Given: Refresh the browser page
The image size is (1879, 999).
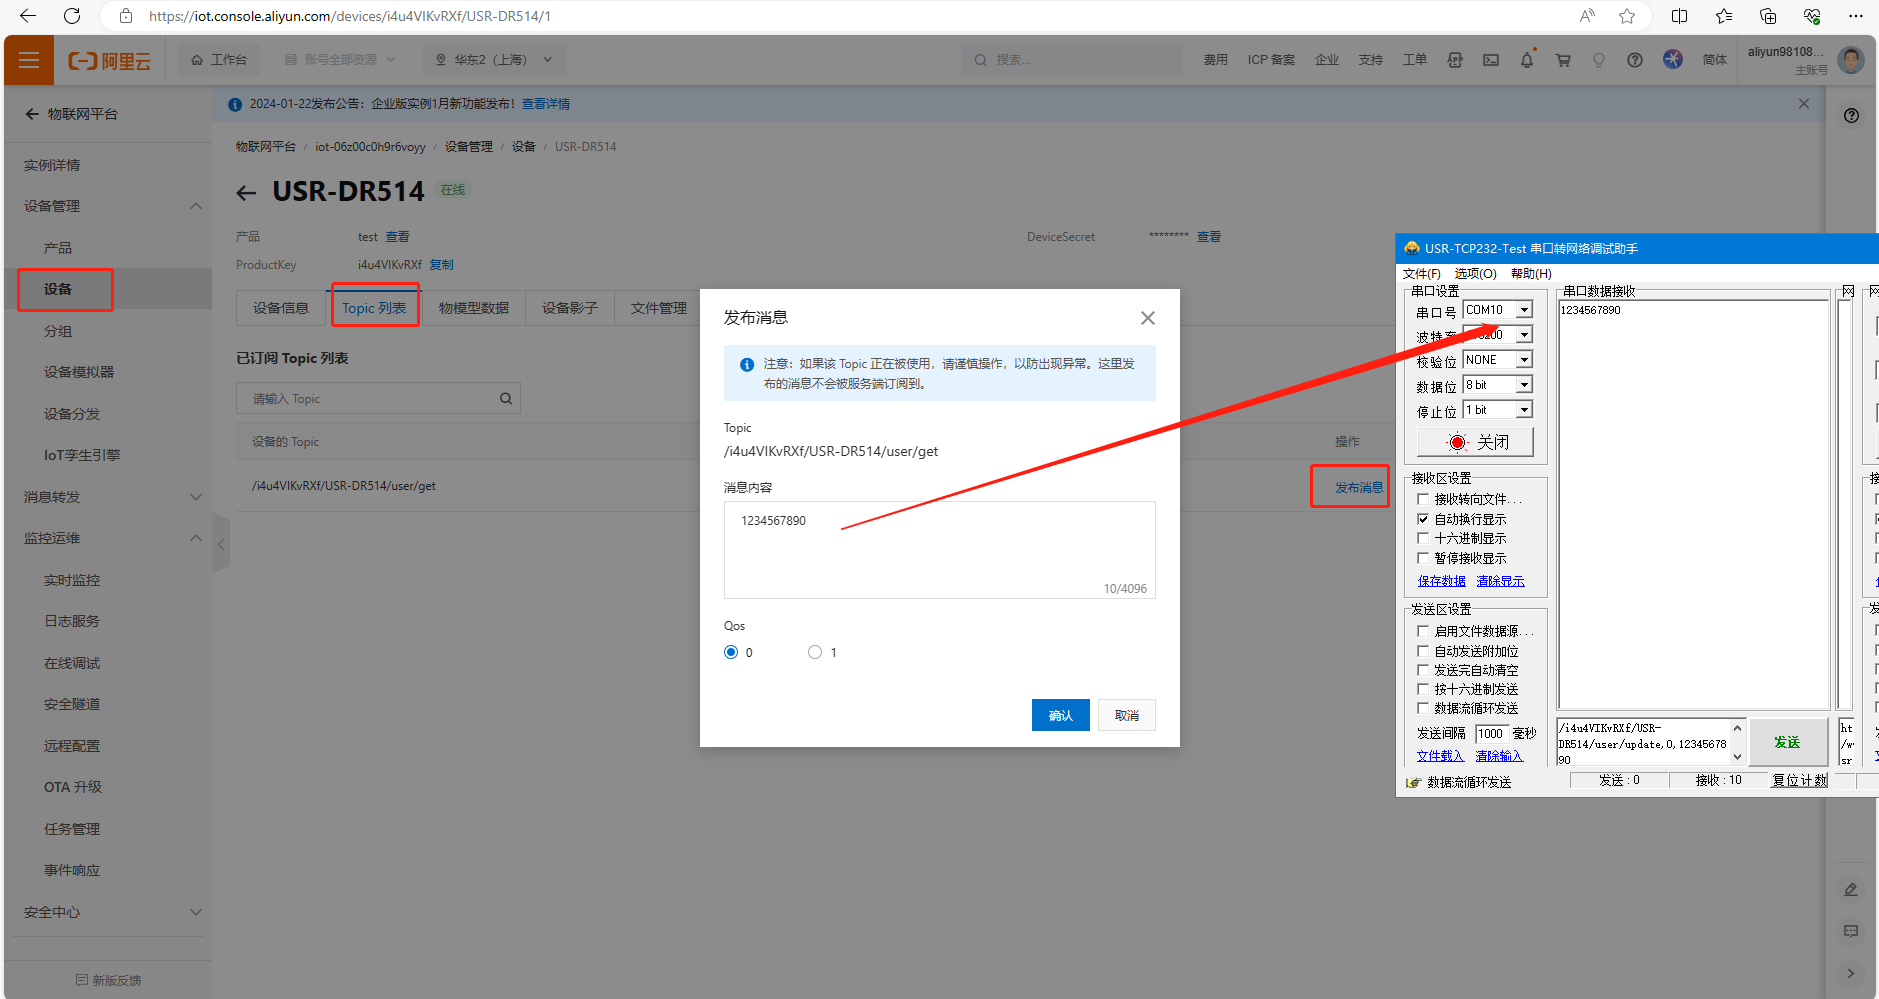Looking at the screenshot, I should point(72,16).
